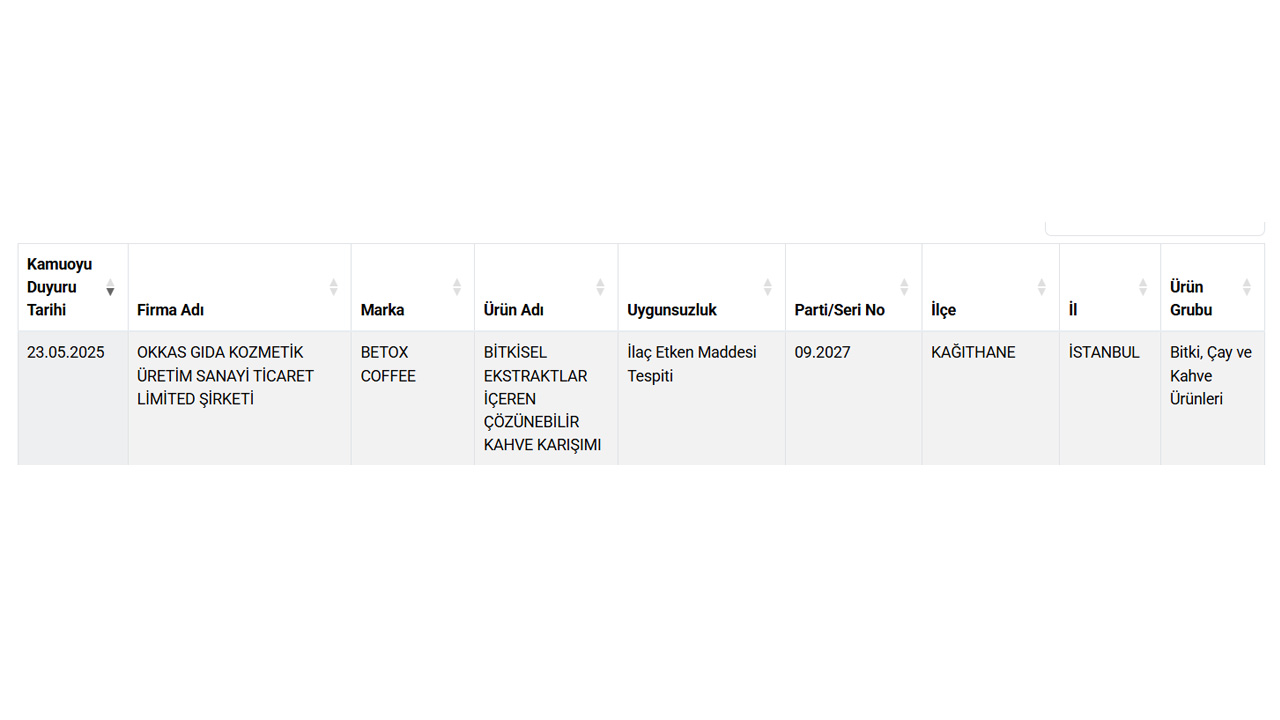This screenshot has height=720, width=1280.
Task: Sort the Ürün Grubu column arrows
Action: [1246, 287]
